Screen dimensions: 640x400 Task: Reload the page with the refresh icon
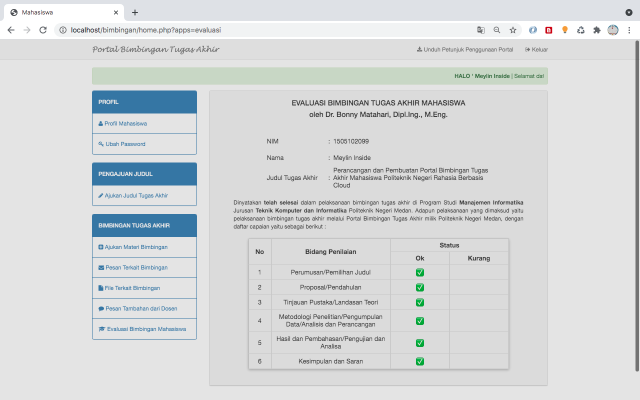point(43,30)
